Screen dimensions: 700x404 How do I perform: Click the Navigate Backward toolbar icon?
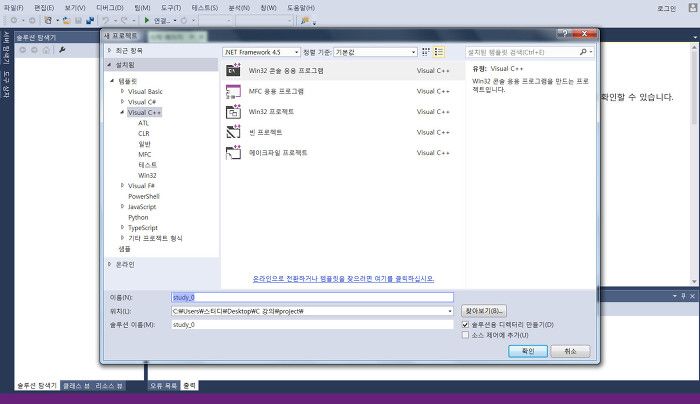pos(14,20)
